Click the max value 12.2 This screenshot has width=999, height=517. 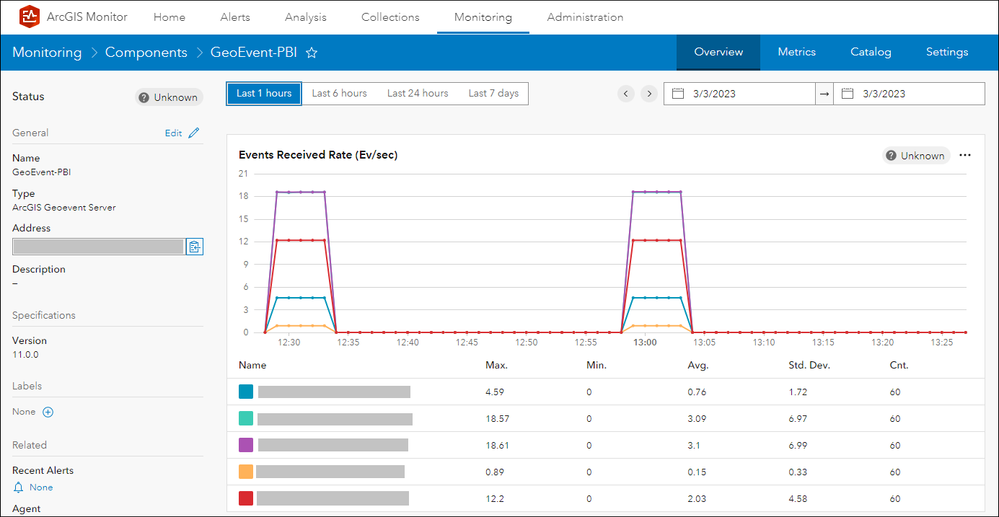(x=493, y=498)
